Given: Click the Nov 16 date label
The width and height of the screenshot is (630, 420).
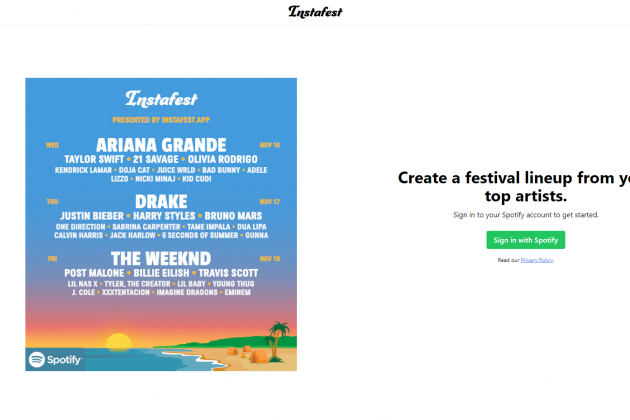Looking at the screenshot, I should (269, 145).
